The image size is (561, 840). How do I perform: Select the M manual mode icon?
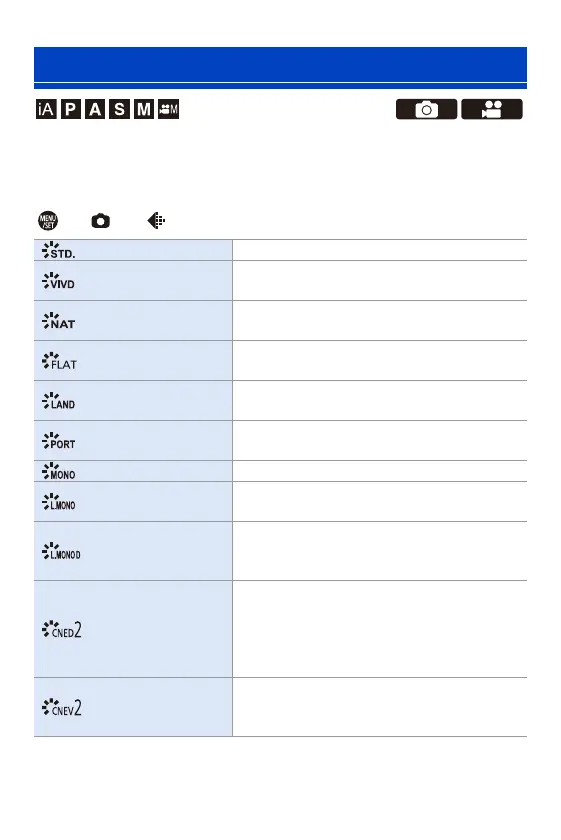(x=144, y=109)
